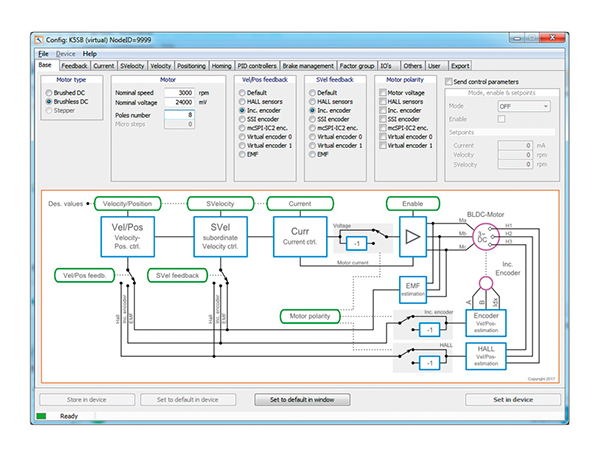Click the Inc. encoder -1 inverter block
This screenshot has width=600, height=454.
tap(429, 330)
